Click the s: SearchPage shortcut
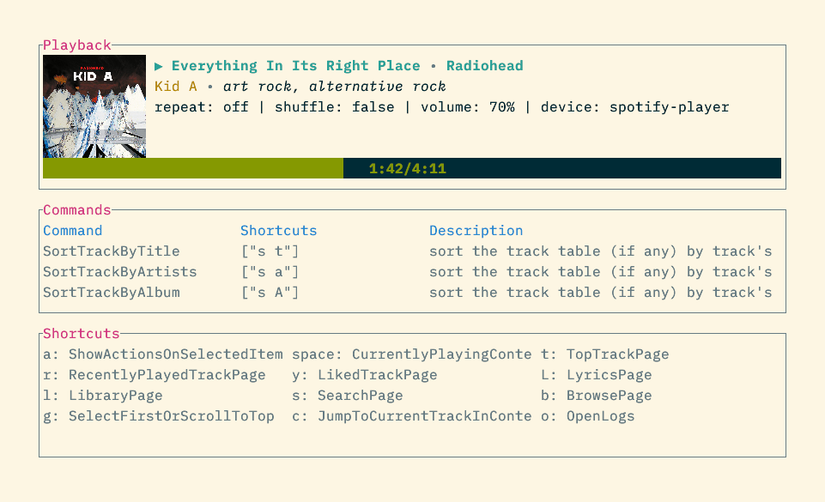 pos(348,396)
